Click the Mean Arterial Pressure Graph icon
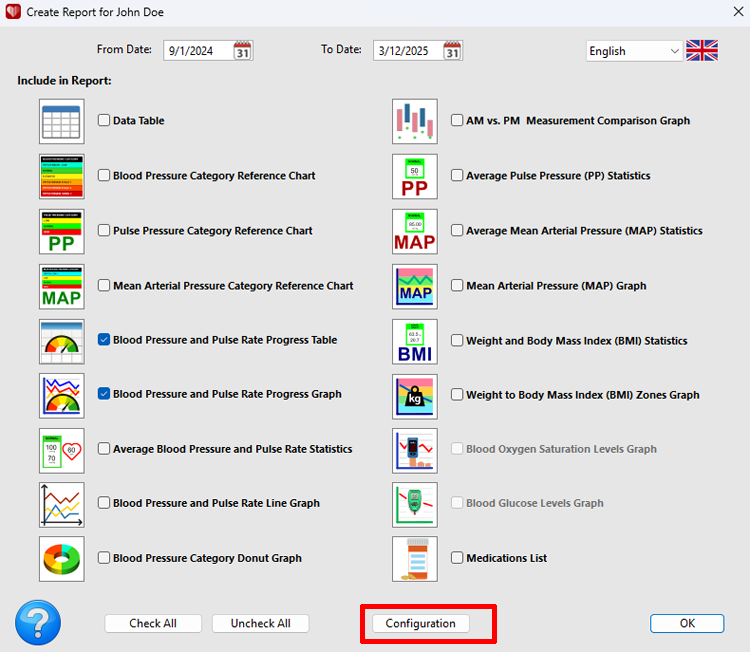The width and height of the screenshot is (750, 652). click(x=414, y=286)
